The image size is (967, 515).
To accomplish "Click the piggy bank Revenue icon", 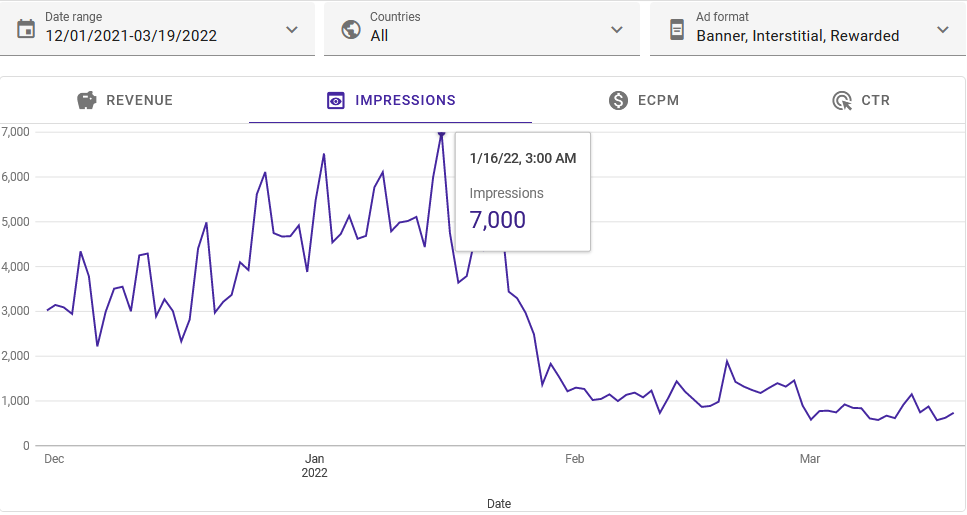I will pyautogui.click(x=87, y=100).
